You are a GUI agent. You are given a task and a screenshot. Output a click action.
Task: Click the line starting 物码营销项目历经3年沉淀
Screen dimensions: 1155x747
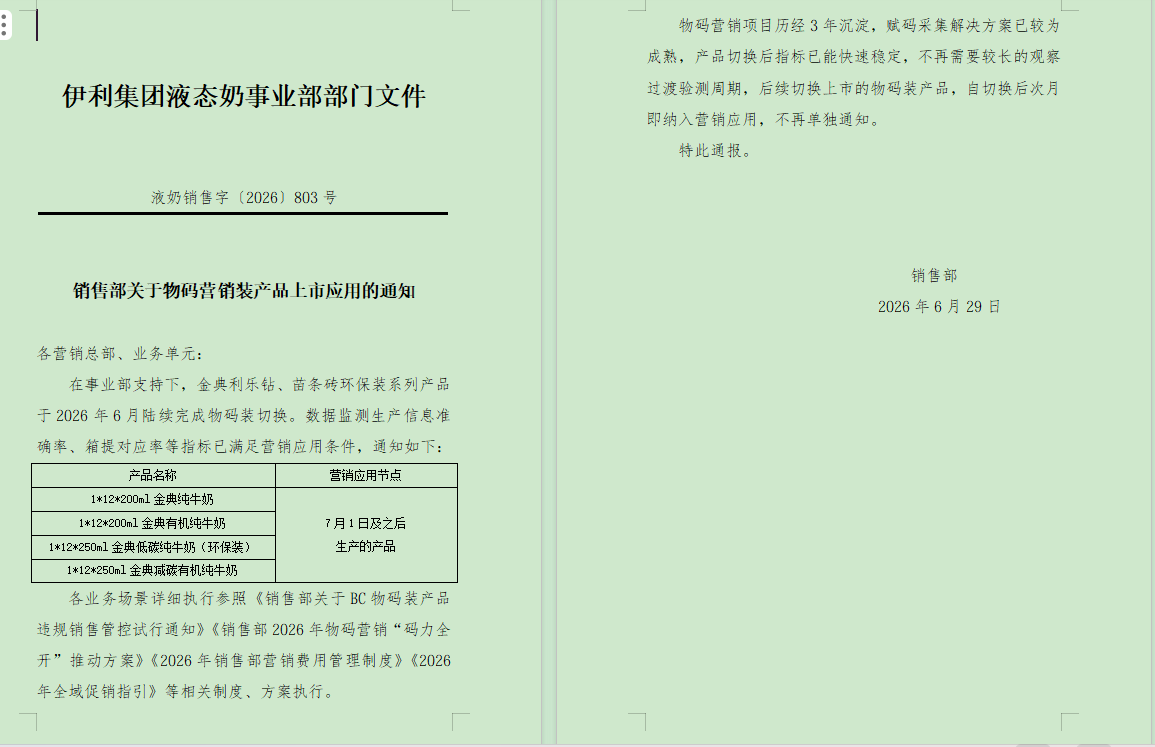pos(869,26)
